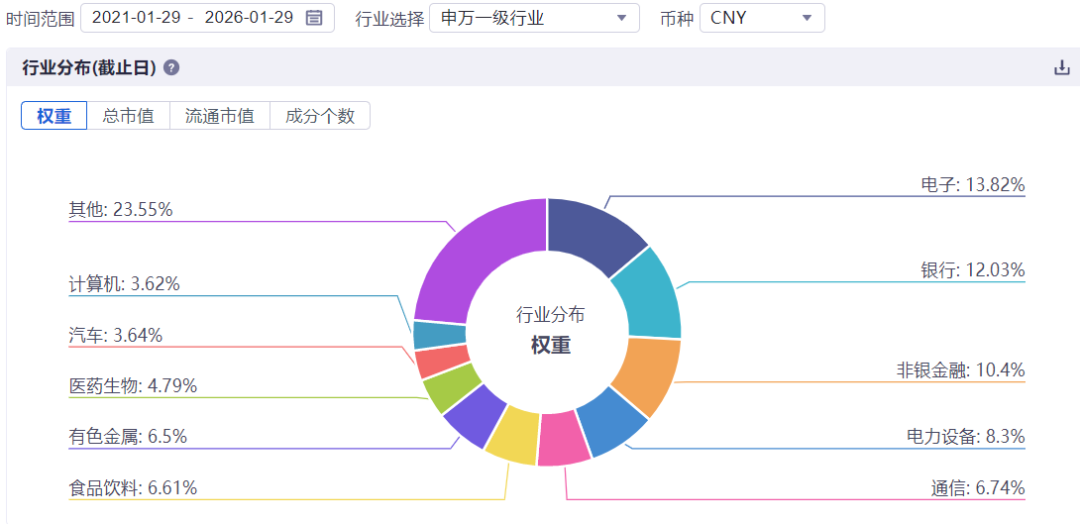Image resolution: width=1080 pixels, height=524 pixels.
Task: Click the label 计算机: 3.62%
Action: click(x=124, y=284)
